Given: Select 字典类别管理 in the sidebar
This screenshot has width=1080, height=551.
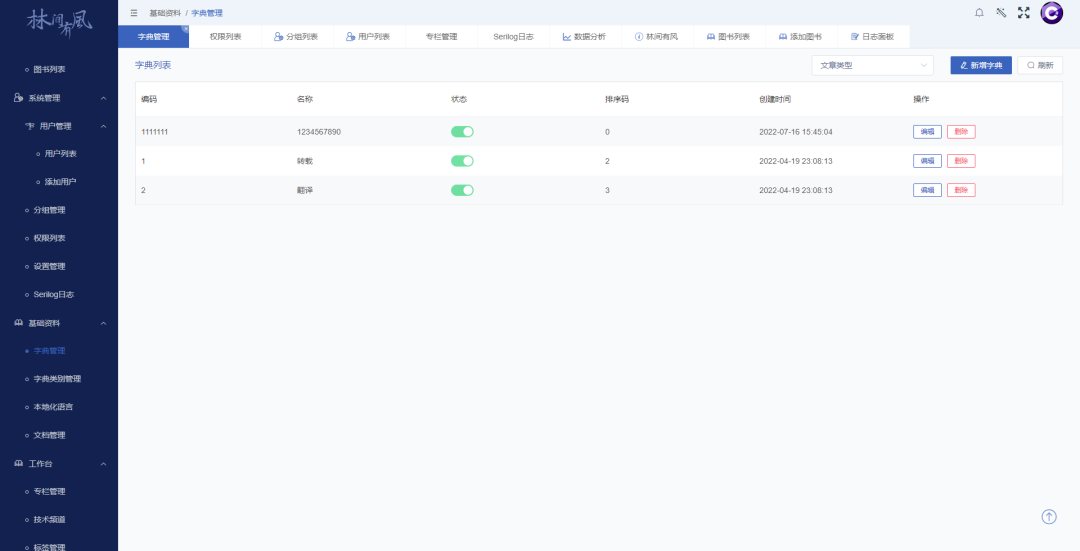Looking at the screenshot, I should [57, 379].
